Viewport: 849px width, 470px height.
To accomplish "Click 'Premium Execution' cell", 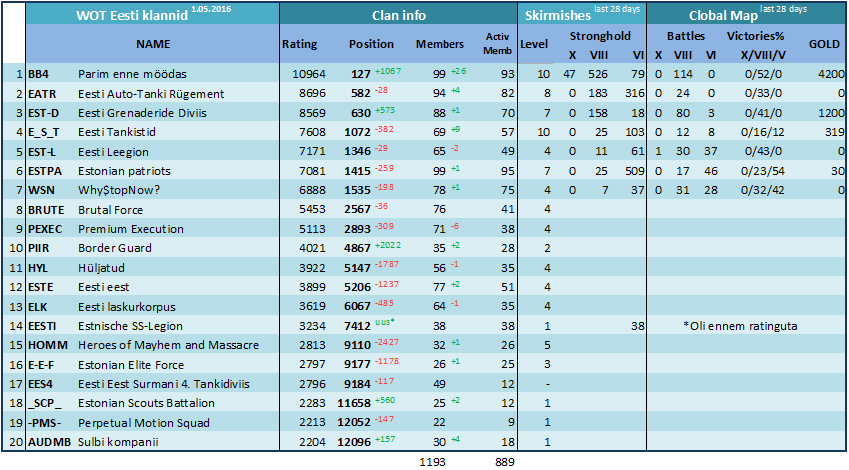I will [131, 229].
